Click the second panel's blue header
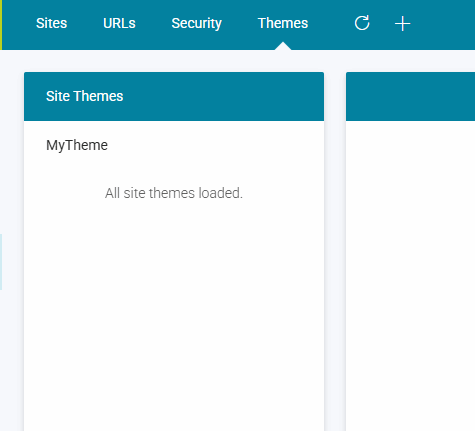475x431 pixels. [x=410, y=96]
